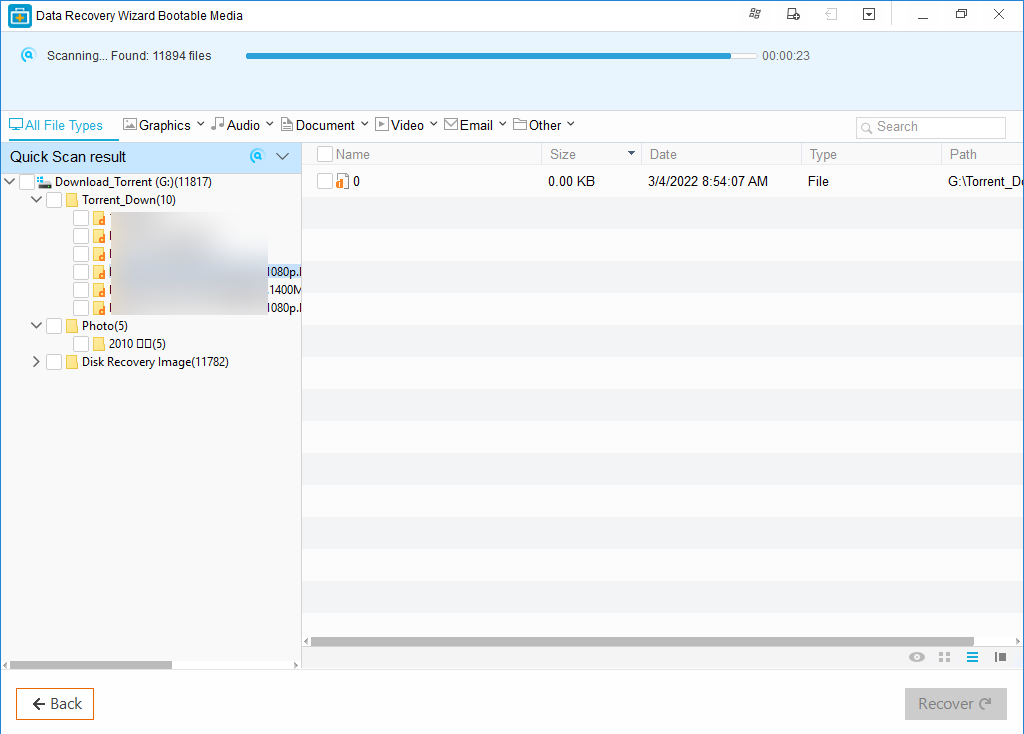Viewport: 1024px width, 734px height.
Task: Select the Email filter tab
Action: click(x=468, y=125)
